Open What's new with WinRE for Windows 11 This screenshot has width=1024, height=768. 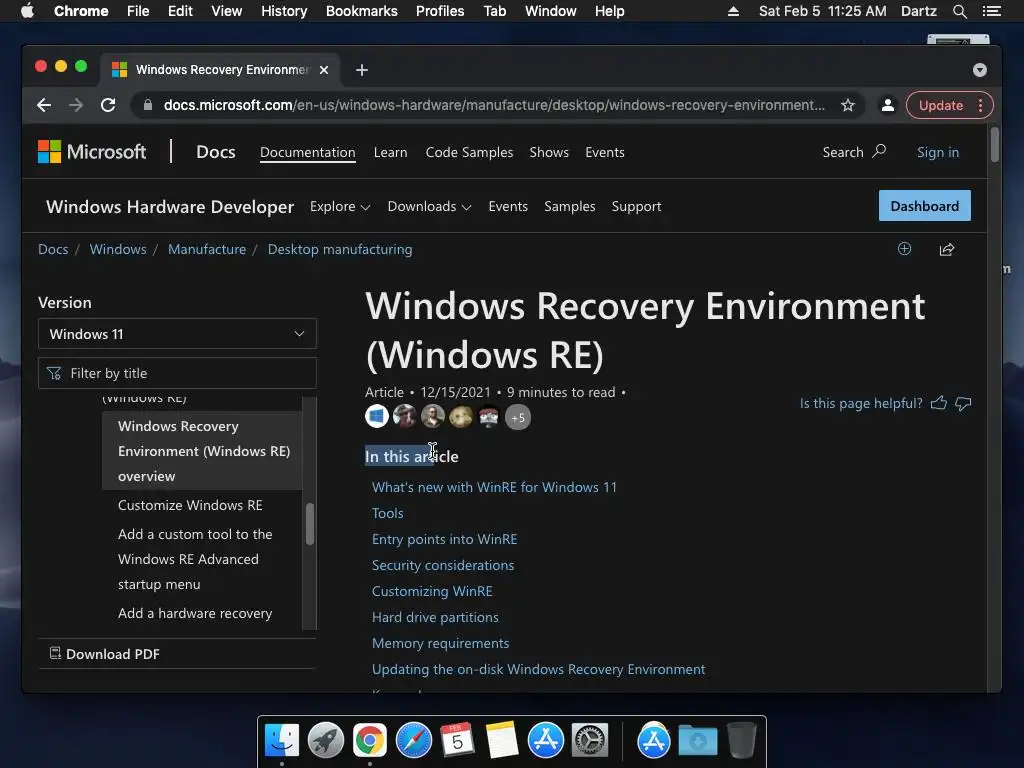[494, 487]
